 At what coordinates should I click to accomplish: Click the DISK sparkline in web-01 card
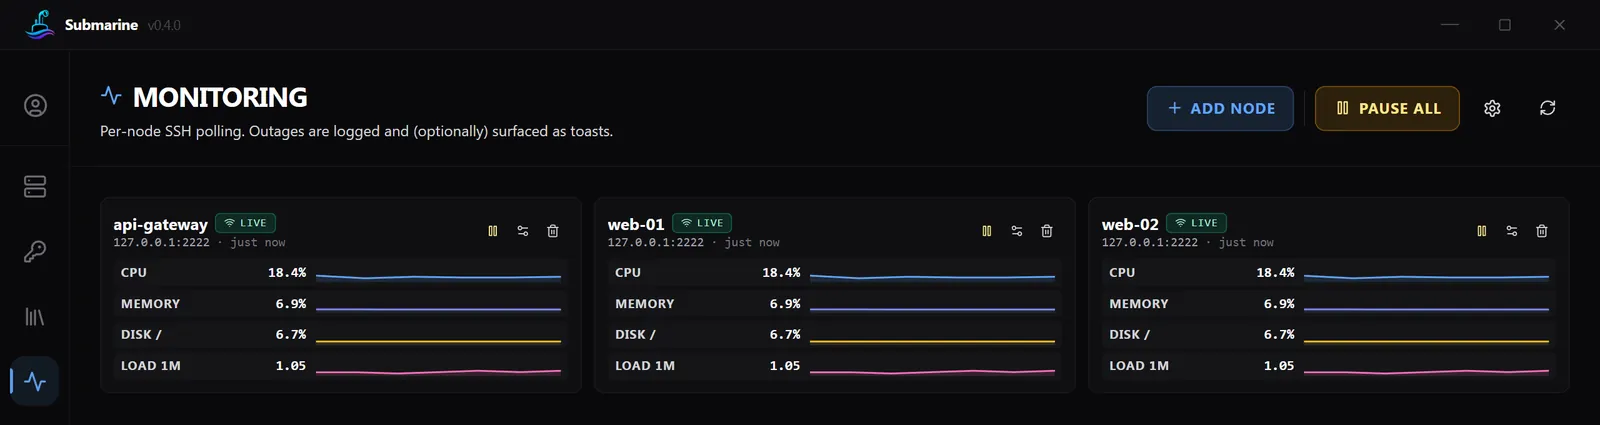[932, 340]
